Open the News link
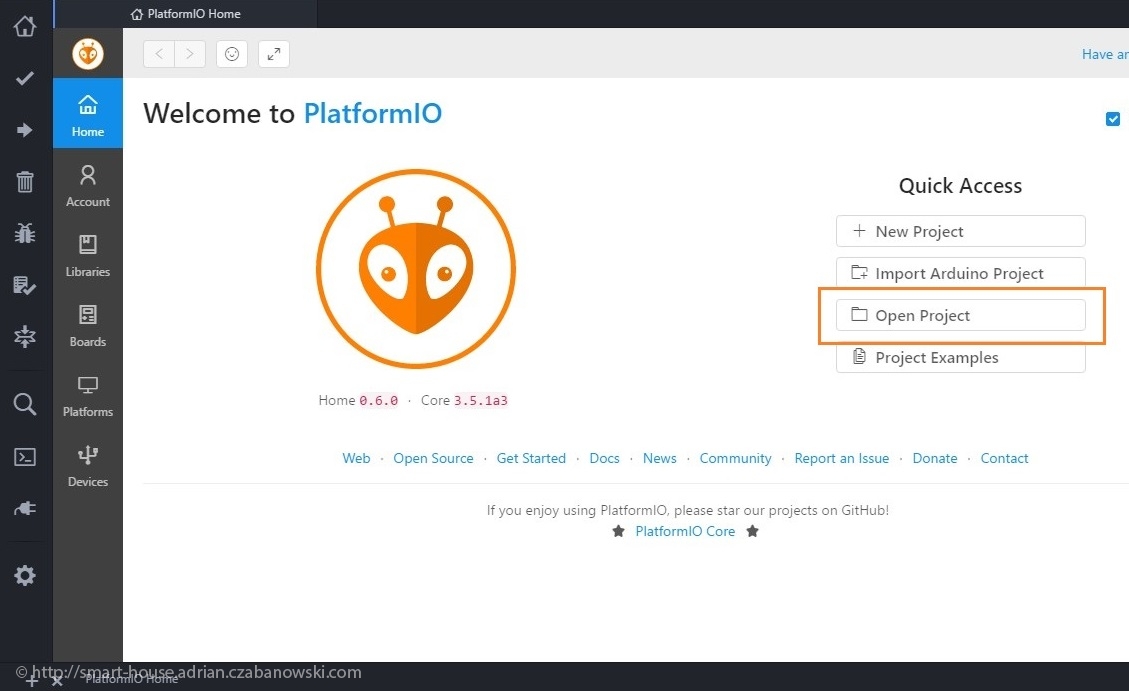The image size is (1129, 691). point(660,459)
